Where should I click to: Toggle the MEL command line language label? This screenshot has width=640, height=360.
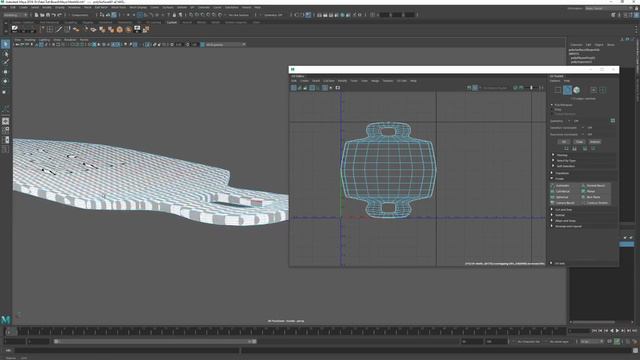8,350
